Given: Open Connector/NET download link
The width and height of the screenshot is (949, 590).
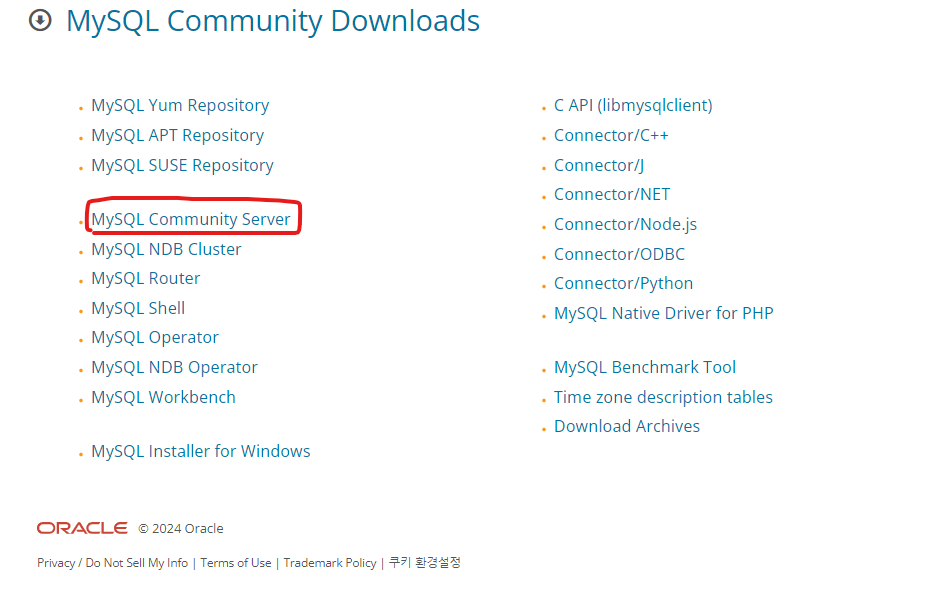Looking at the screenshot, I should 612,194.
